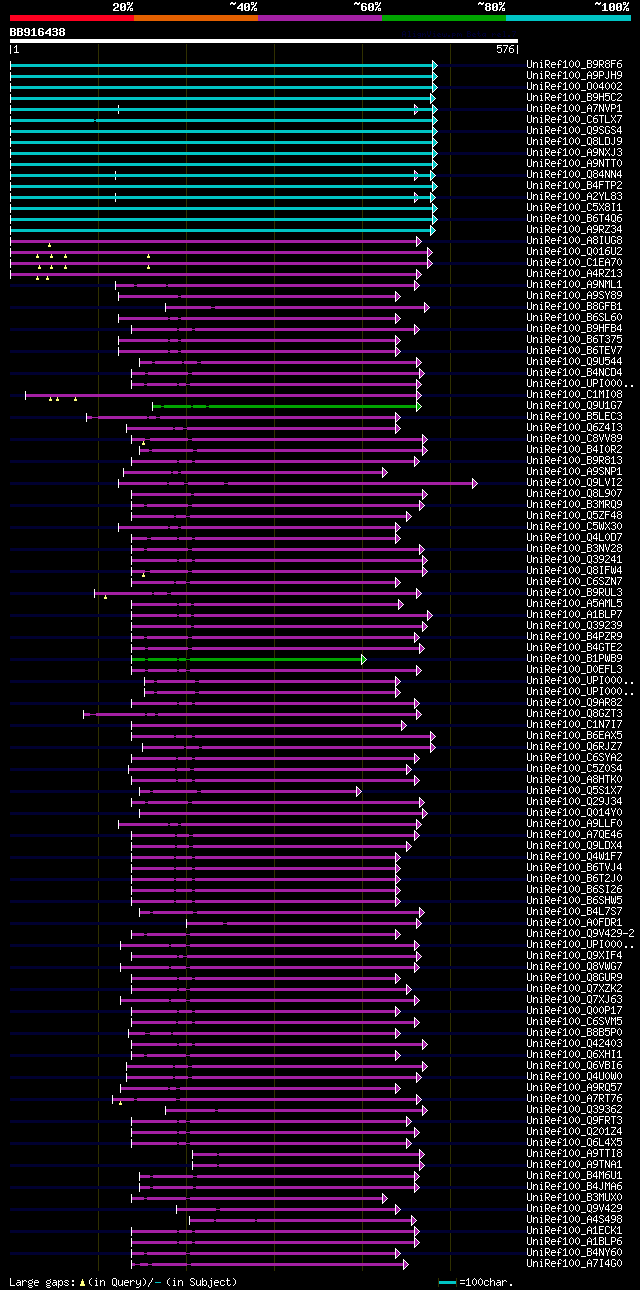
Task: Click the long purple bar for Q9LVI2
Action: pyautogui.click(x=298, y=483)
